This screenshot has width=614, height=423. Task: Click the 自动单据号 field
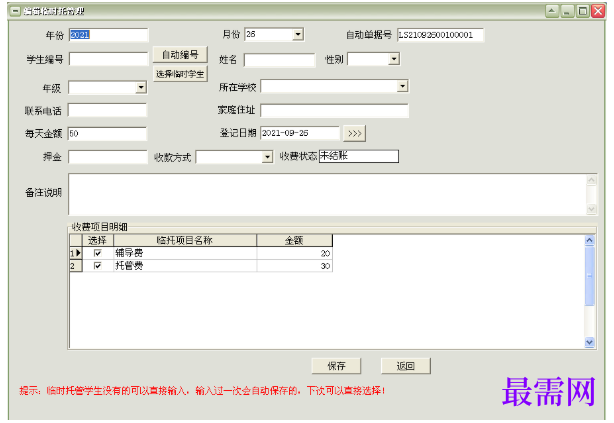pos(440,35)
